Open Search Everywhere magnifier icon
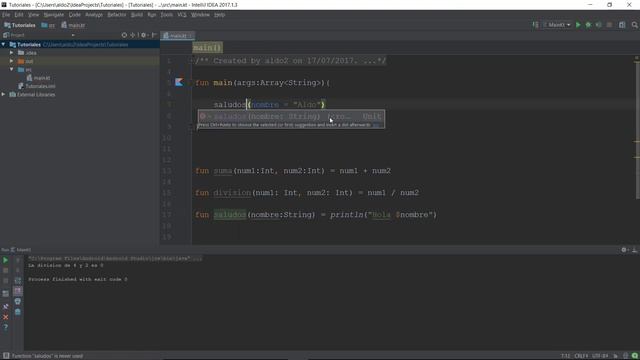Screen dimensions: 640x360 coord(635,25)
